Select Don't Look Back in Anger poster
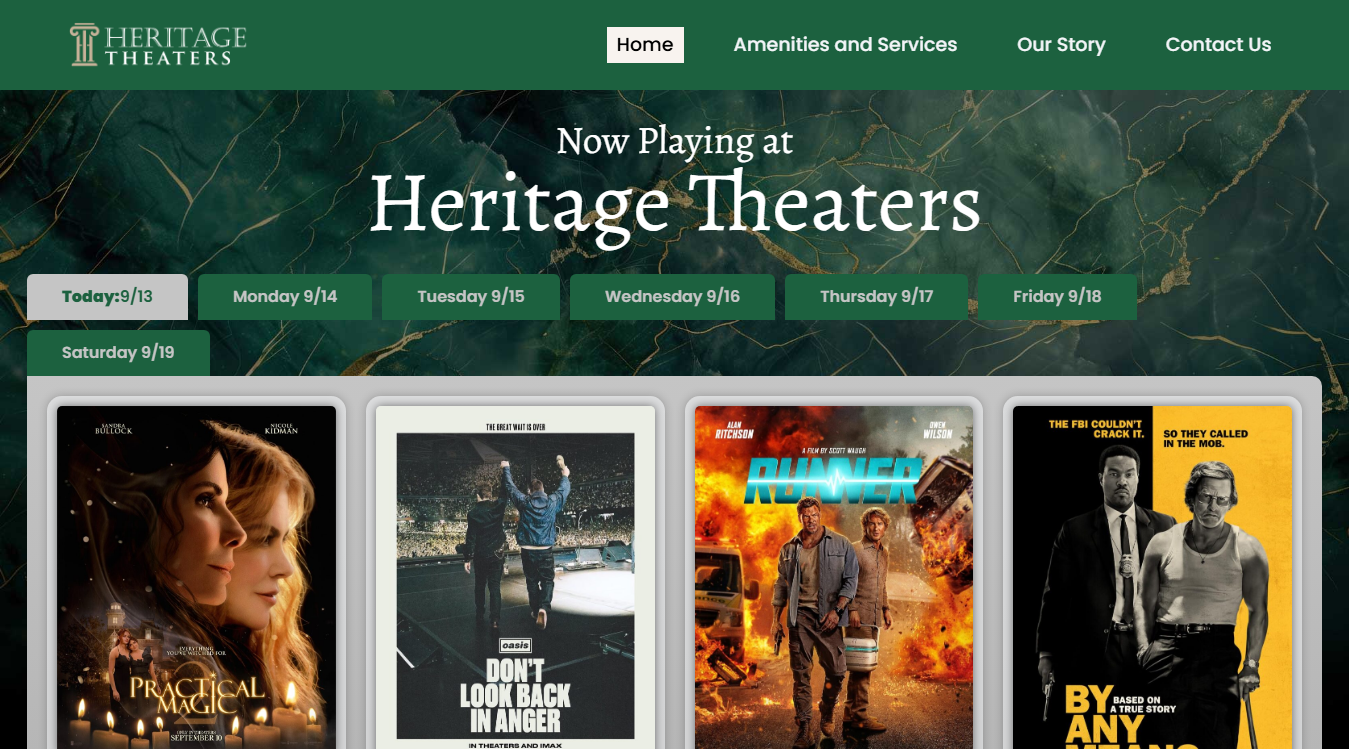This screenshot has height=749, width=1349. (515, 577)
